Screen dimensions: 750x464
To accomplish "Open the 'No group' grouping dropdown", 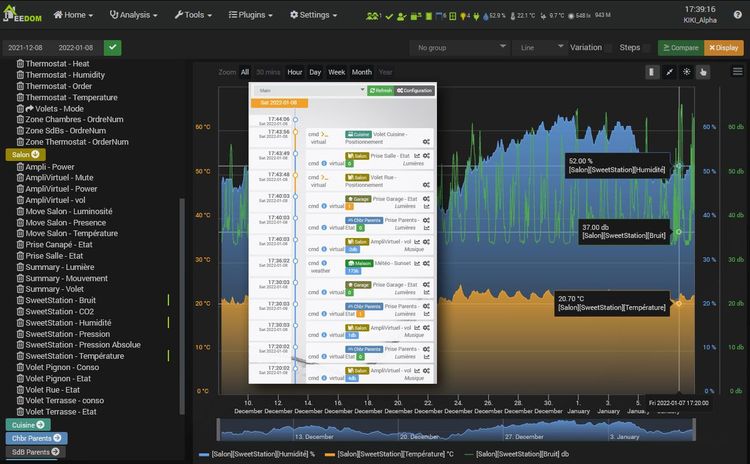I will click(461, 47).
